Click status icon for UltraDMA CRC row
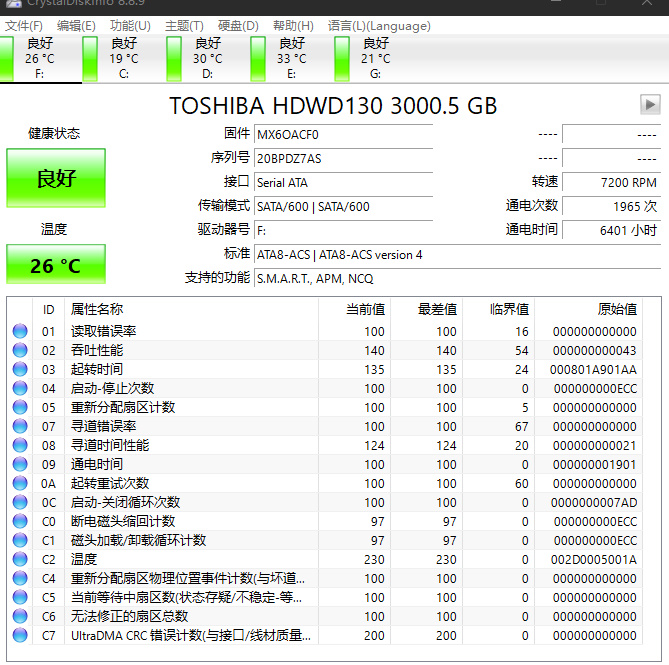Viewport: 669px width, 665px height. [x=20, y=635]
